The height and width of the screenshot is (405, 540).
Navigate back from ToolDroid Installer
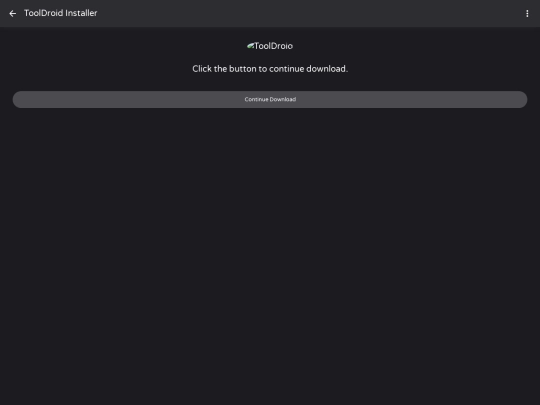(x=13, y=13)
